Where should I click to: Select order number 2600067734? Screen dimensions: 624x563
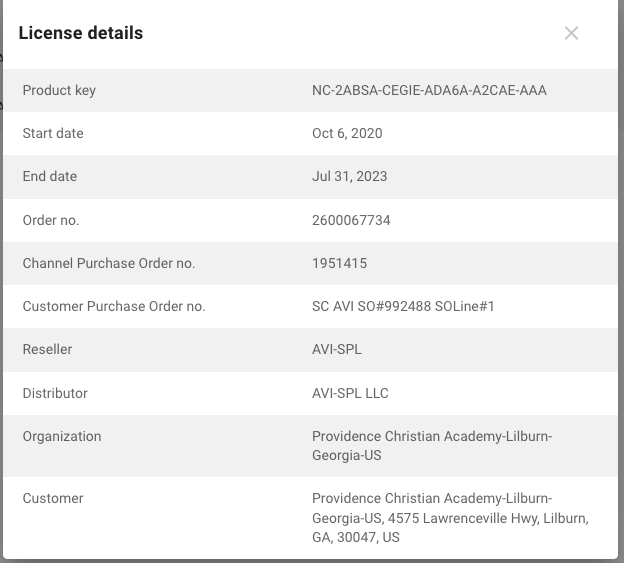pyautogui.click(x=351, y=220)
